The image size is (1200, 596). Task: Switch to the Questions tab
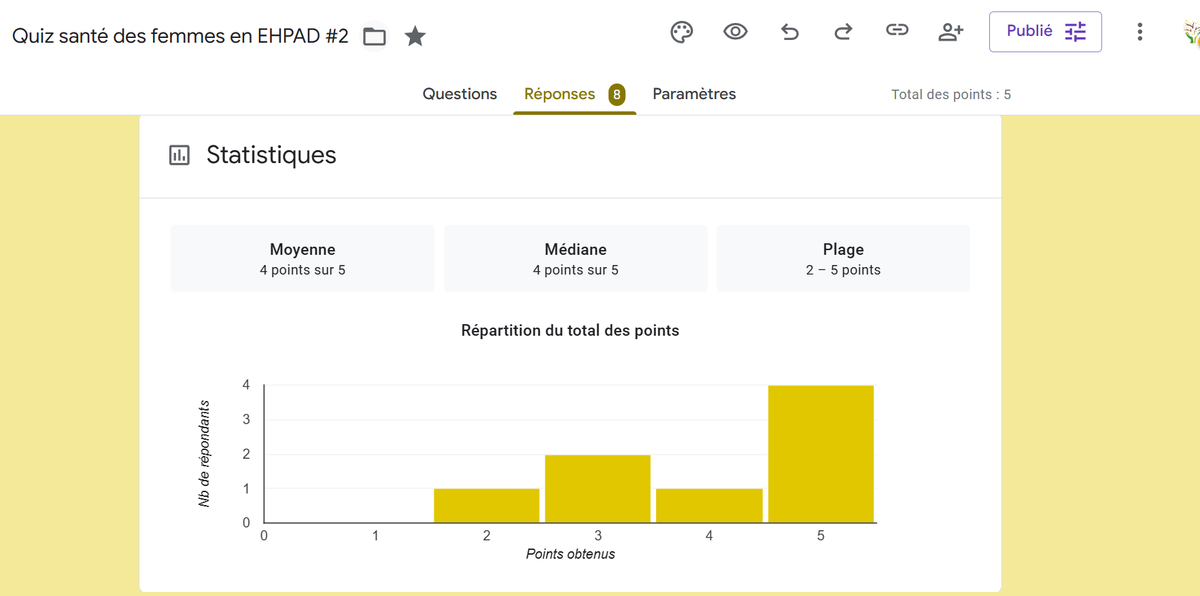coord(459,94)
